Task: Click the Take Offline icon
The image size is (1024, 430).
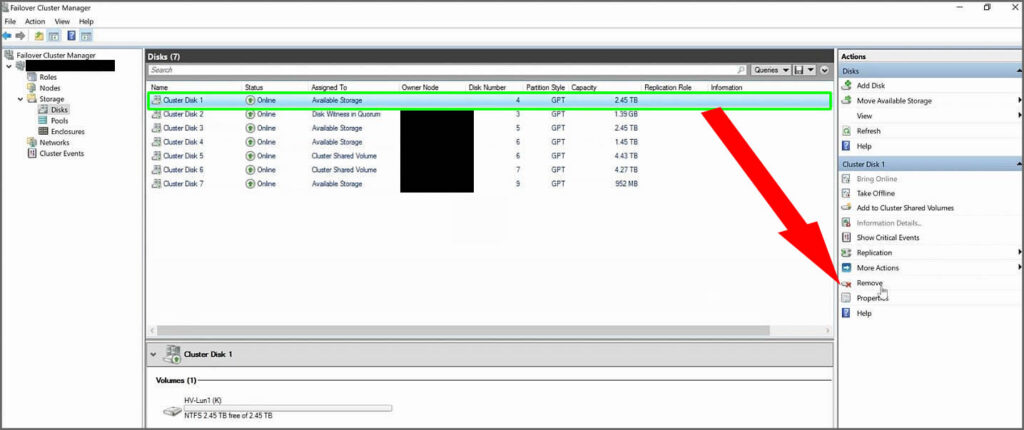Action: [846, 193]
